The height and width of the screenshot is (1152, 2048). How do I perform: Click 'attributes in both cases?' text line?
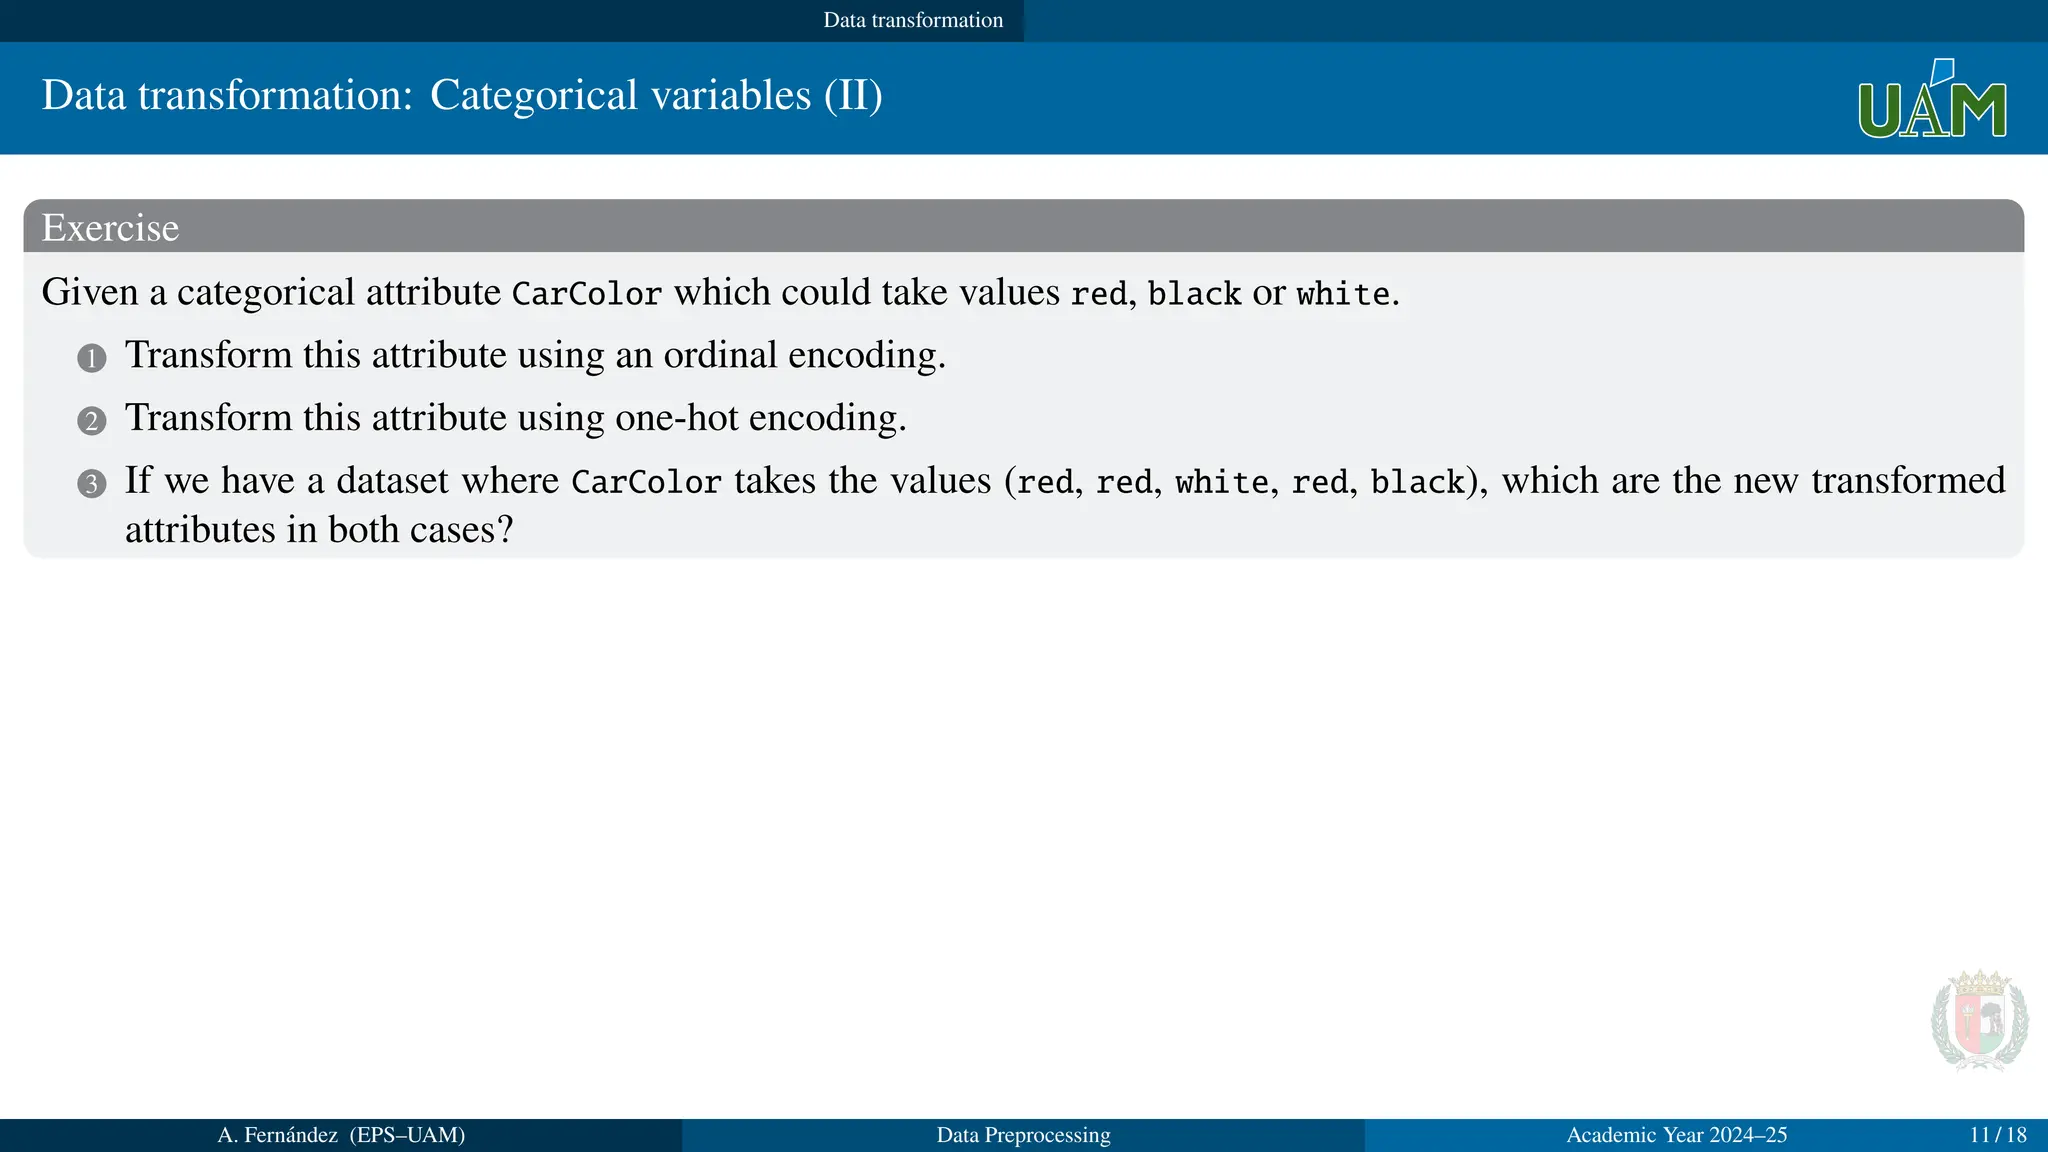(x=319, y=530)
